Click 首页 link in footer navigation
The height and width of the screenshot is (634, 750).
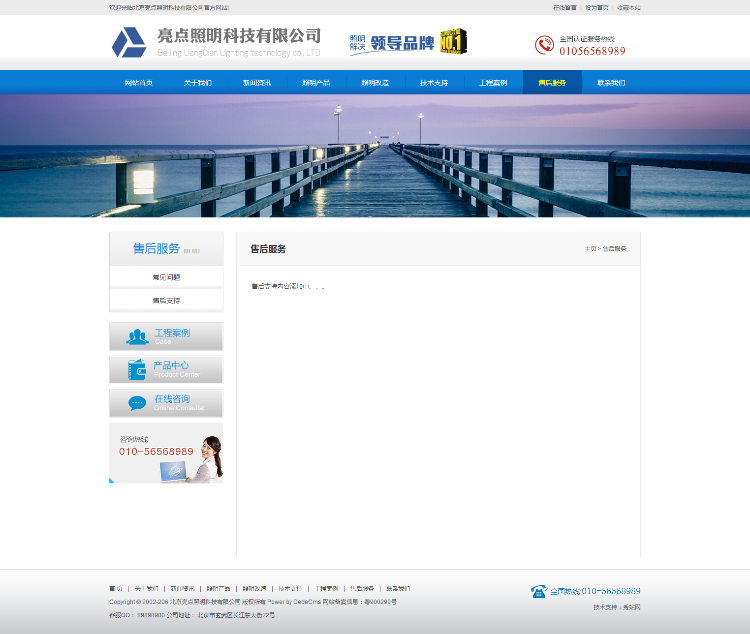[x=116, y=589]
